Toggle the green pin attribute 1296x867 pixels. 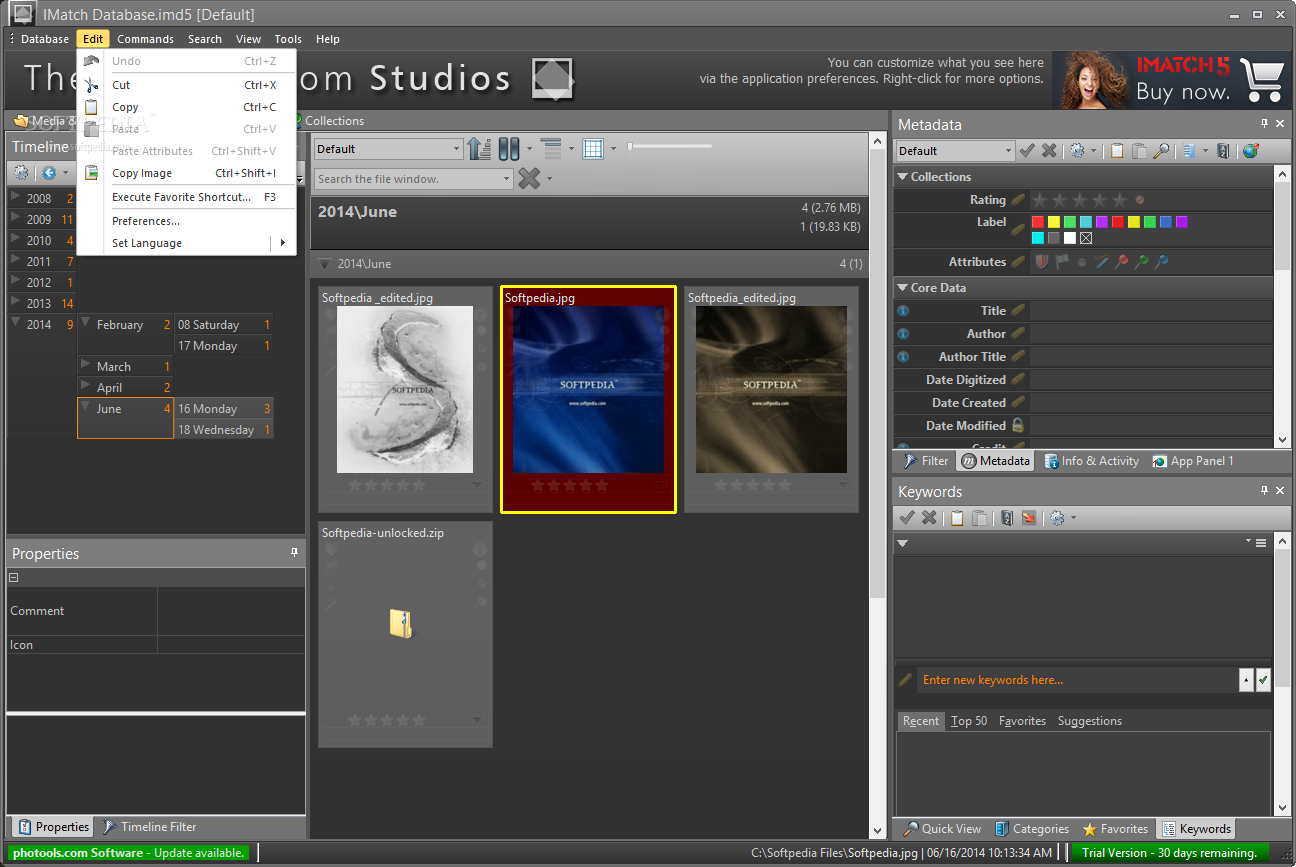pyautogui.click(x=1142, y=262)
